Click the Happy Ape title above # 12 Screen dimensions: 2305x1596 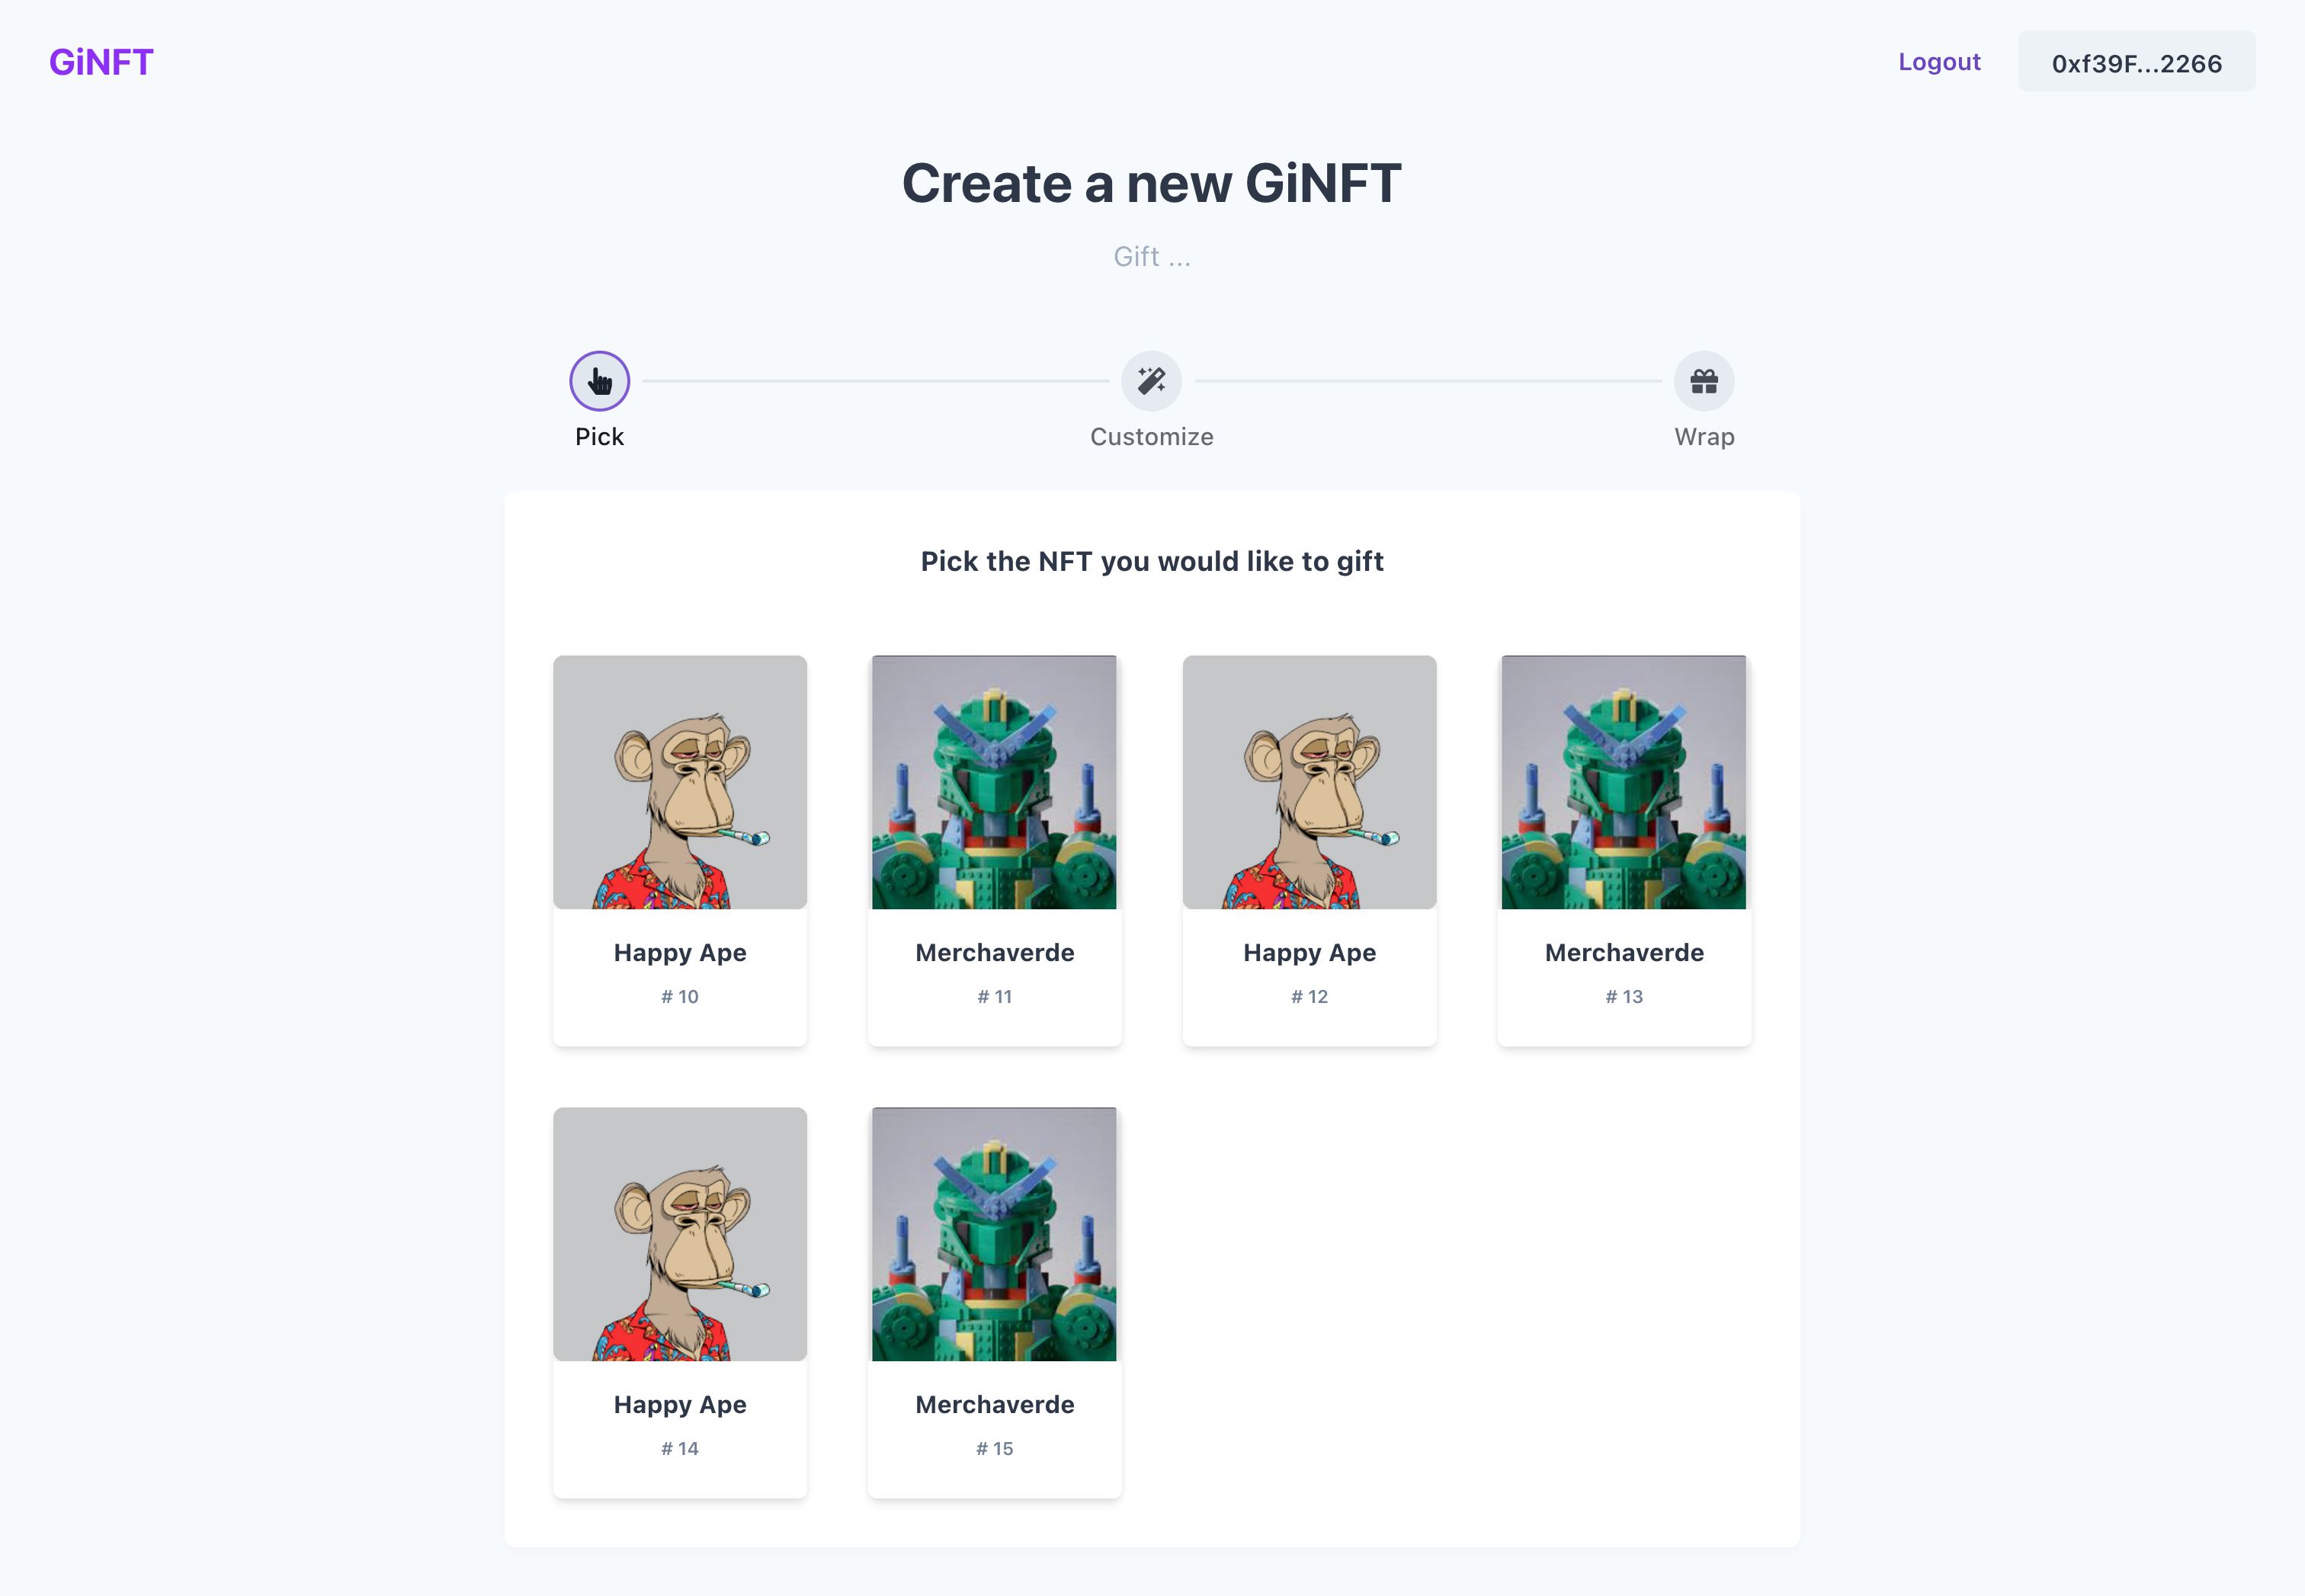tap(1309, 953)
